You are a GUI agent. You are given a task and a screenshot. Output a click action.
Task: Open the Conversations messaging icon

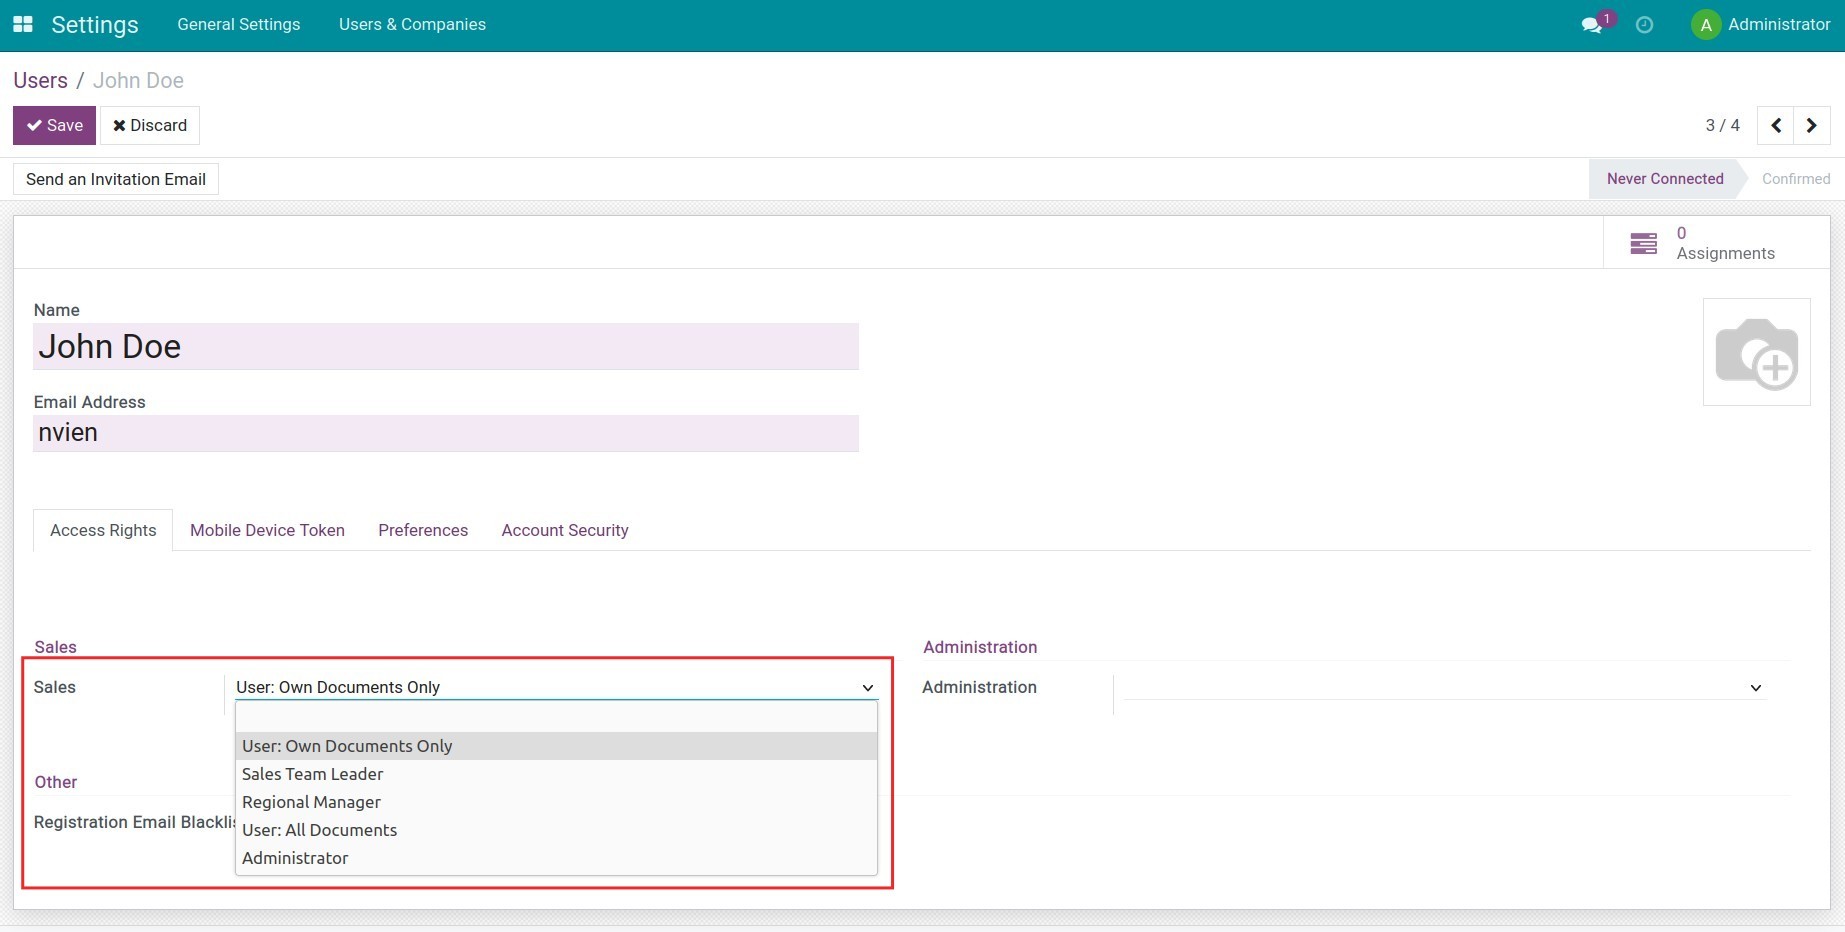pos(1590,24)
